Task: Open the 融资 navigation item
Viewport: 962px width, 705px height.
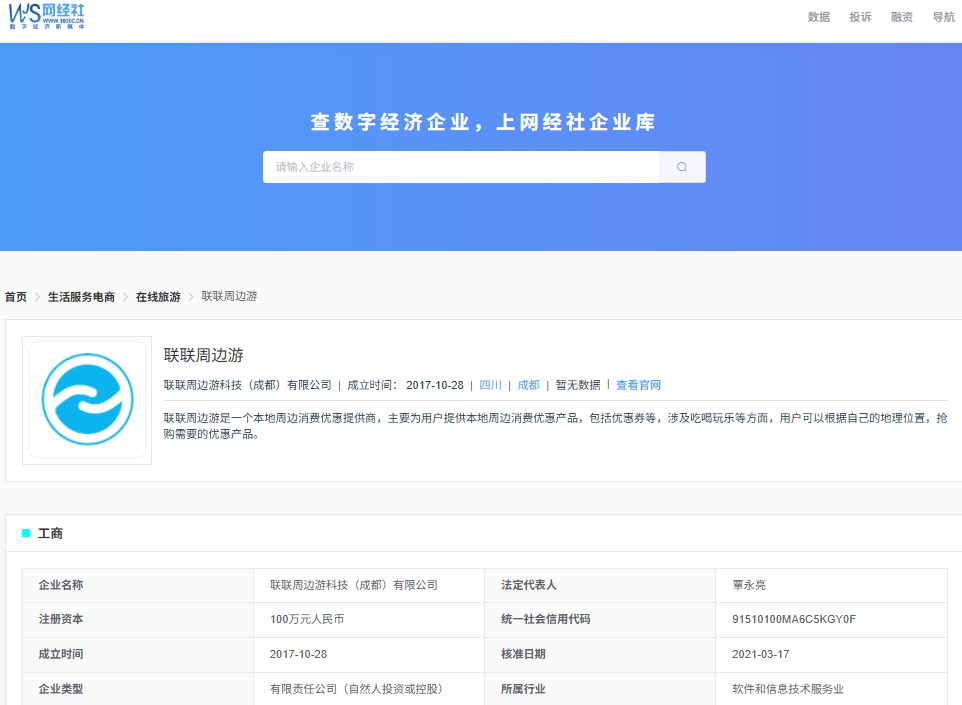Action: 901,17
